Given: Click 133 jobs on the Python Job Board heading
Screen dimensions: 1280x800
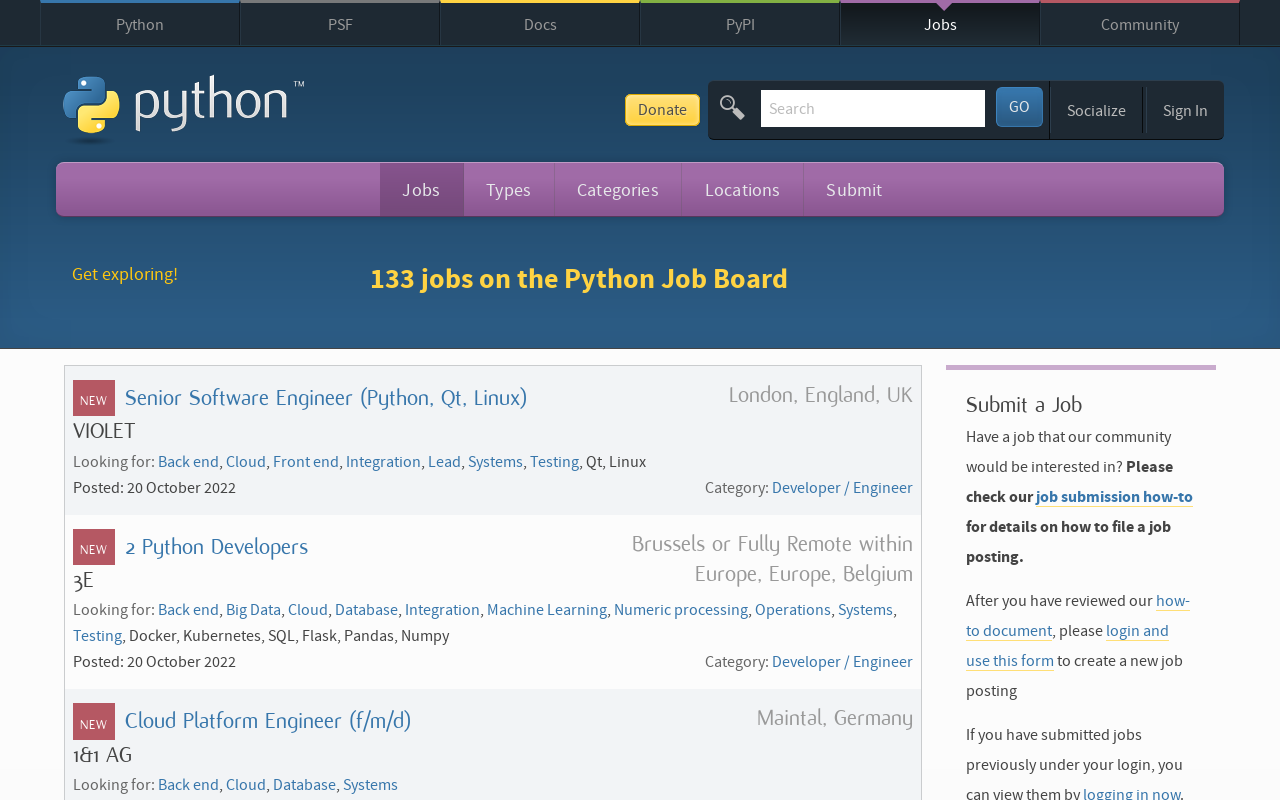Looking at the screenshot, I should pos(579,278).
